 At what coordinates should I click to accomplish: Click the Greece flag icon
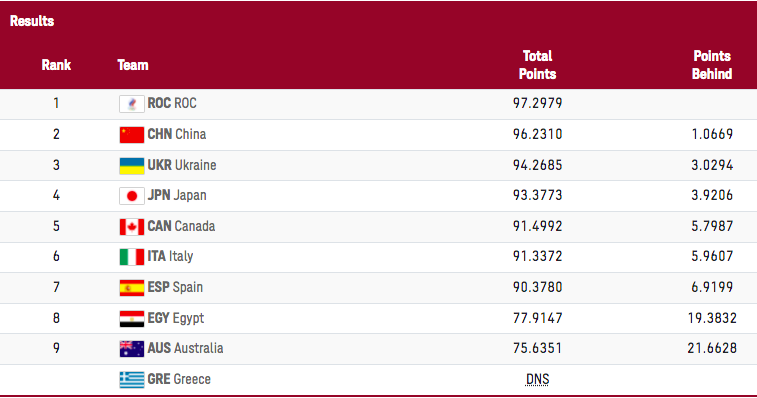tap(132, 380)
